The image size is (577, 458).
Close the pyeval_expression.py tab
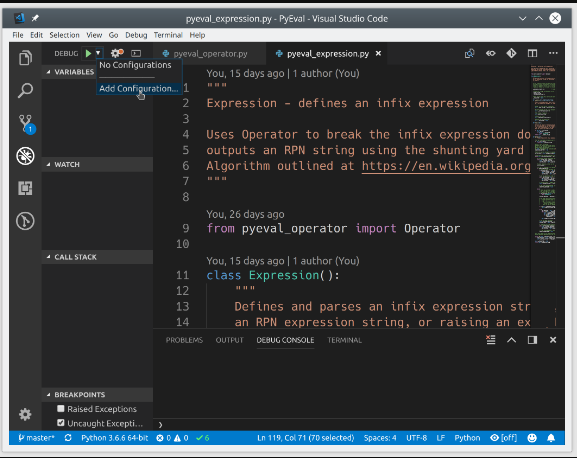[x=378, y=54]
